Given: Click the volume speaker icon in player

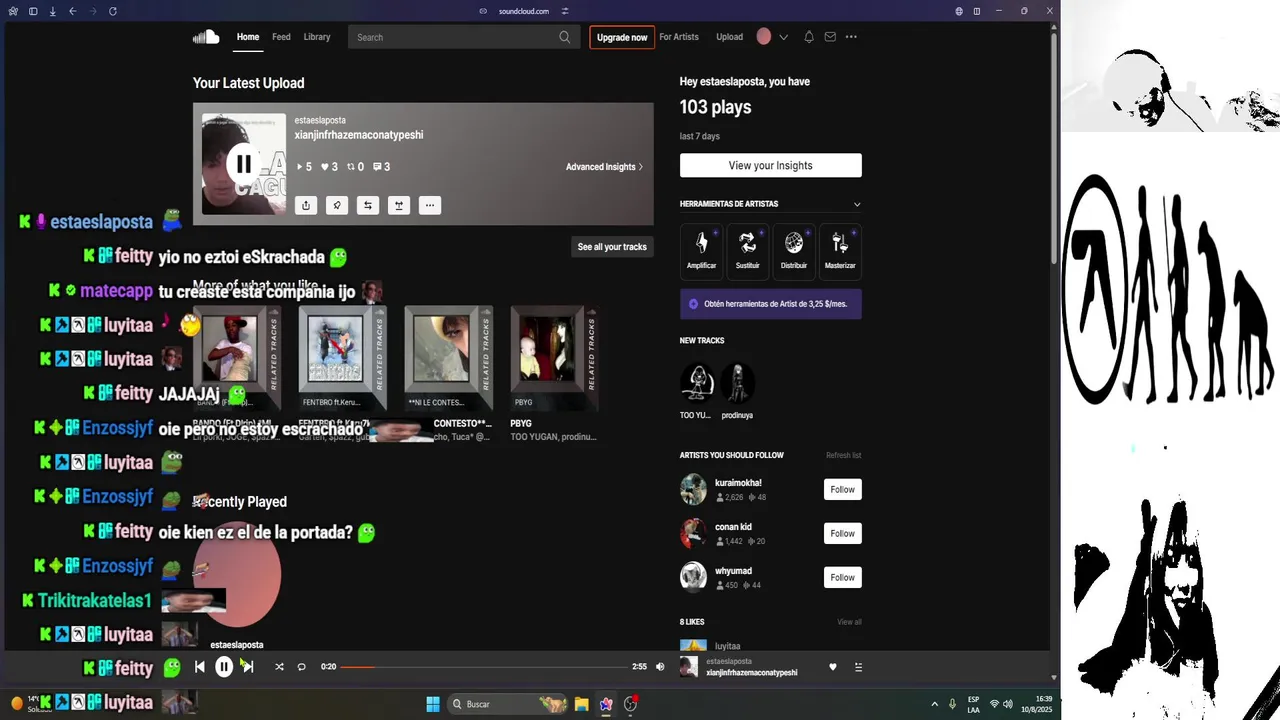Looking at the screenshot, I should [x=659, y=667].
